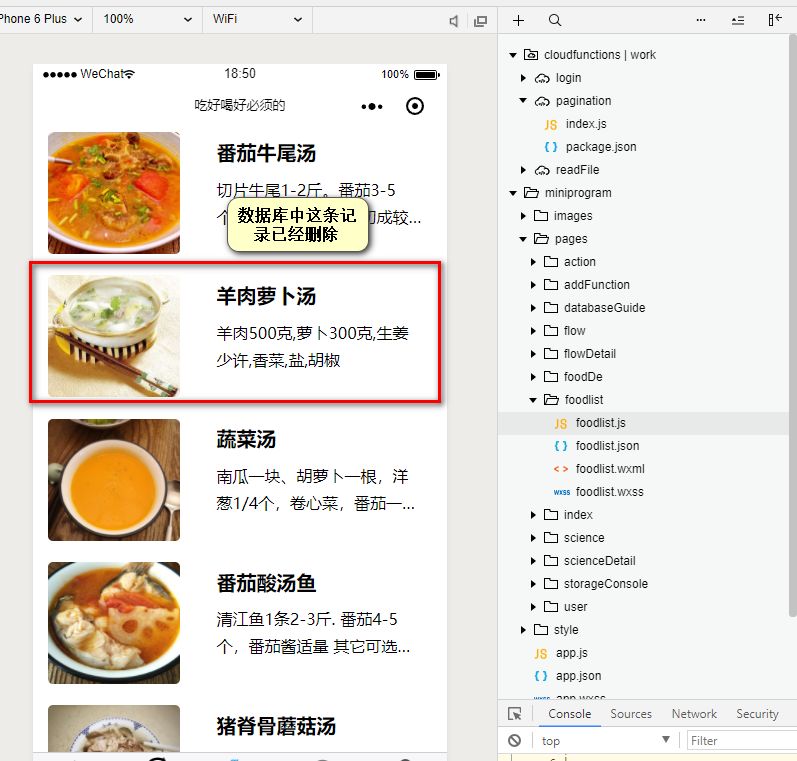Tap the mini program three-dot menu capsule

click(372, 106)
